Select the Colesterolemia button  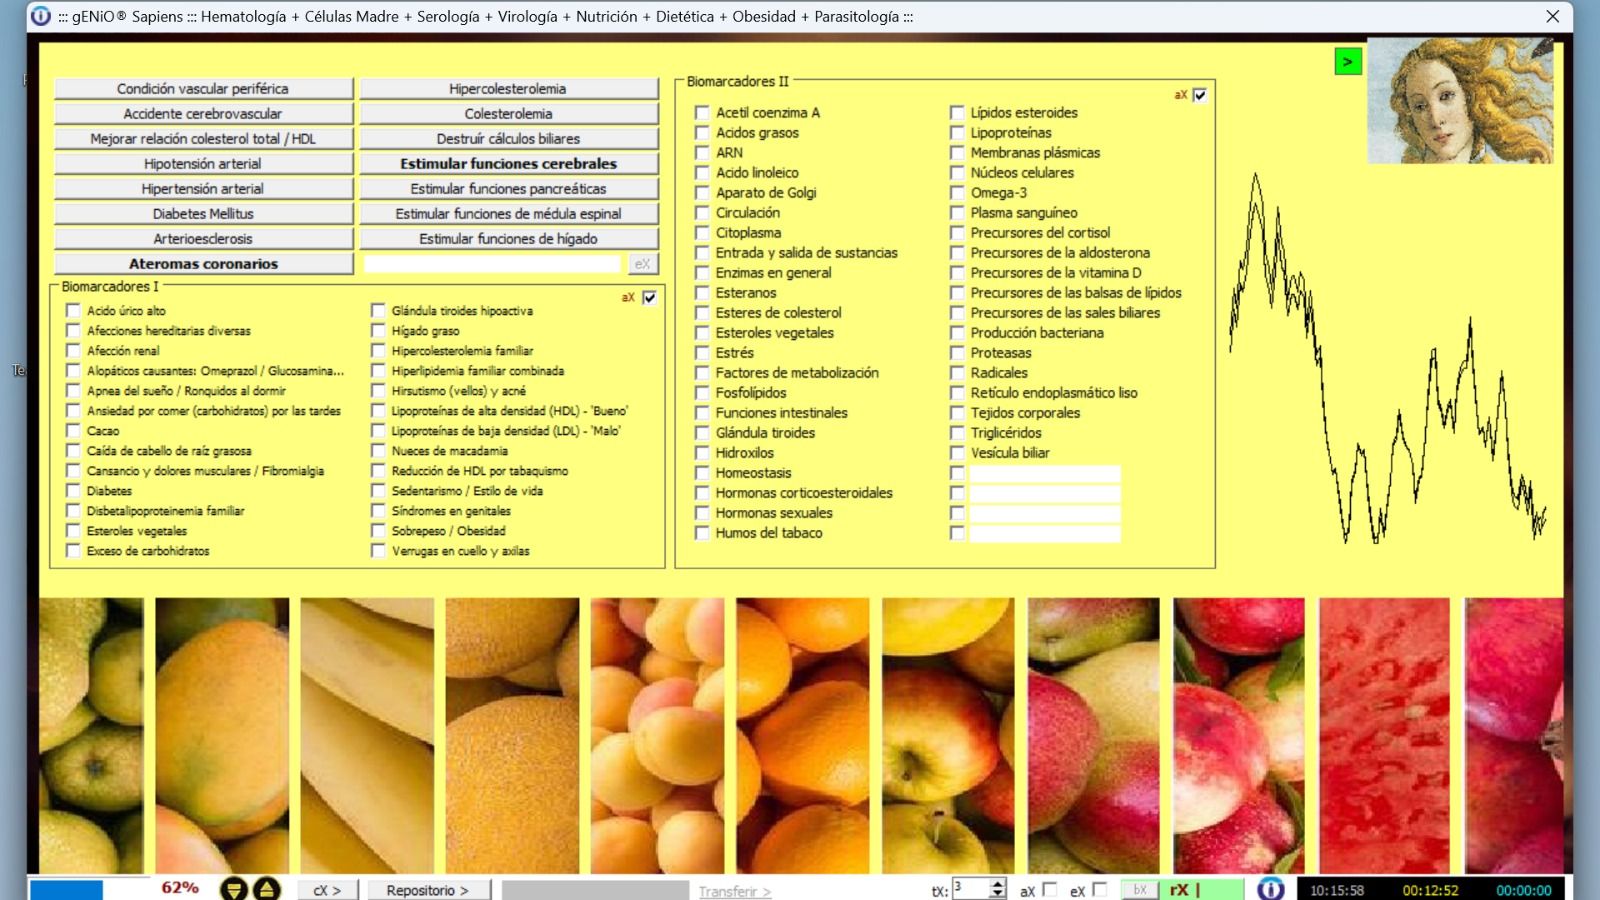point(508,114)
